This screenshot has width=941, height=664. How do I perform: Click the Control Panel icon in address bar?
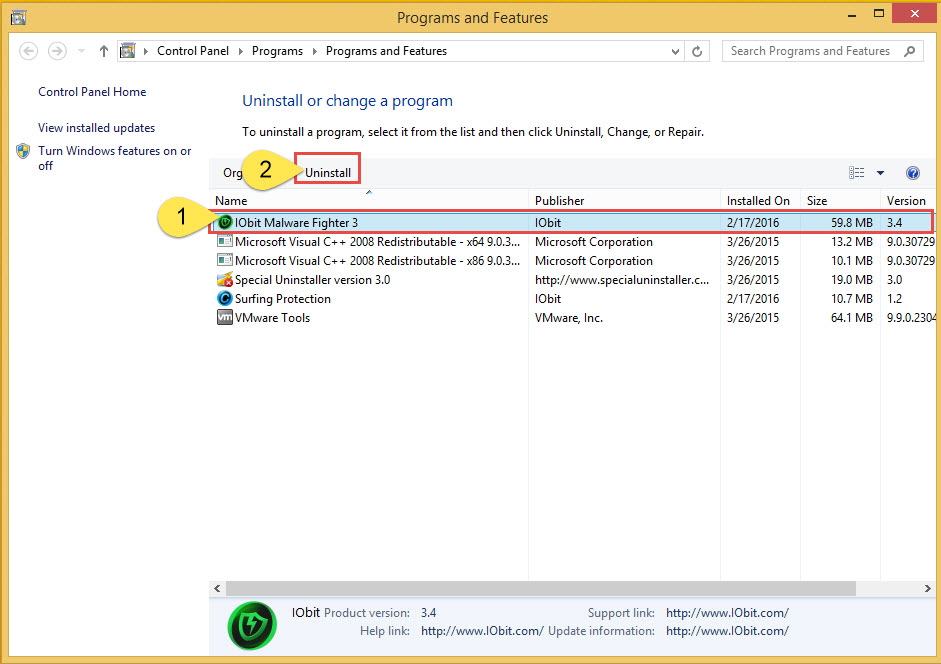pos(127,51)
